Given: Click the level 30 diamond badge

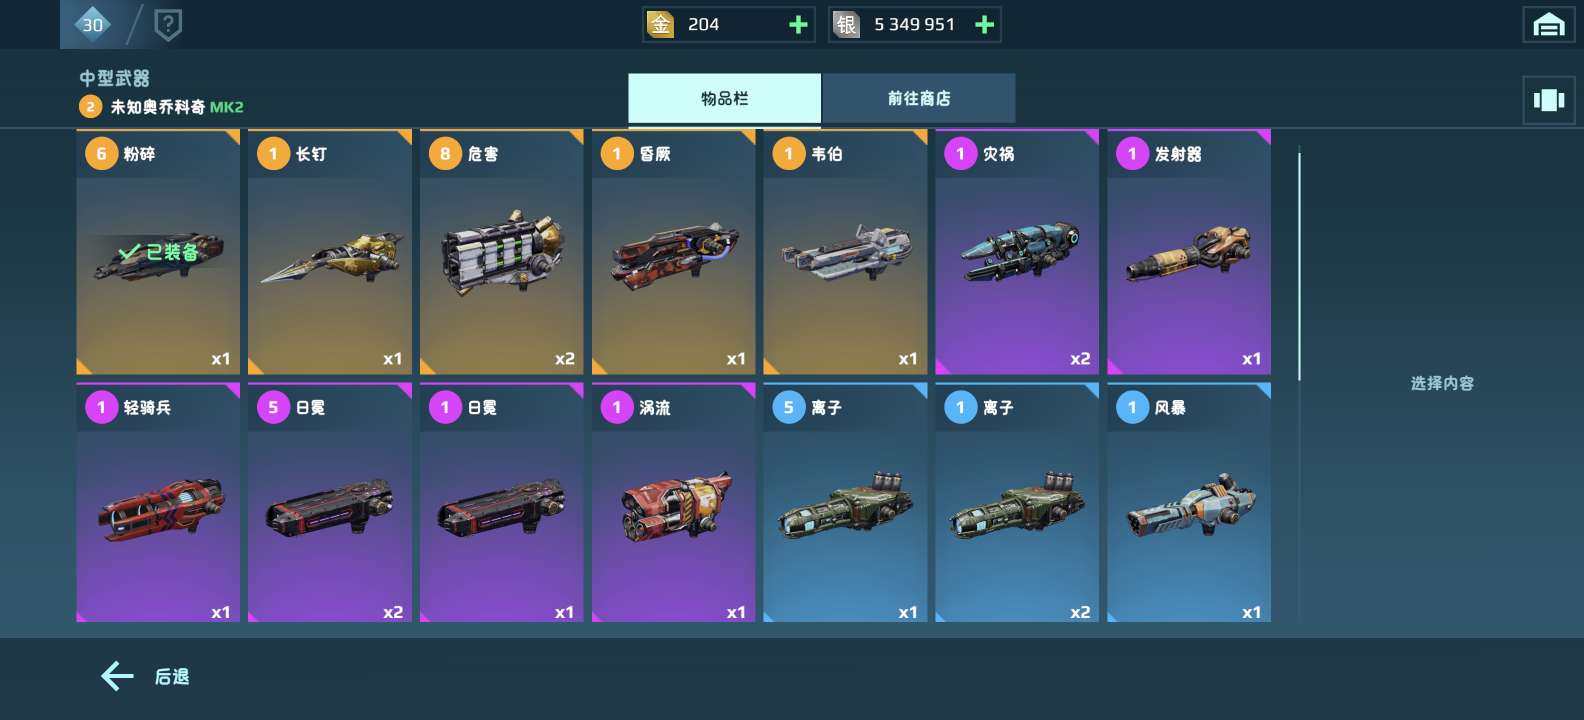Looking at the screenshot, I should pyautogui.click(x=92, y=24).
